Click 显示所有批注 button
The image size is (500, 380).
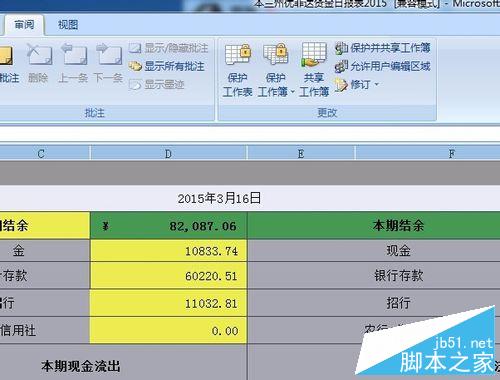(x=166, y=66)
